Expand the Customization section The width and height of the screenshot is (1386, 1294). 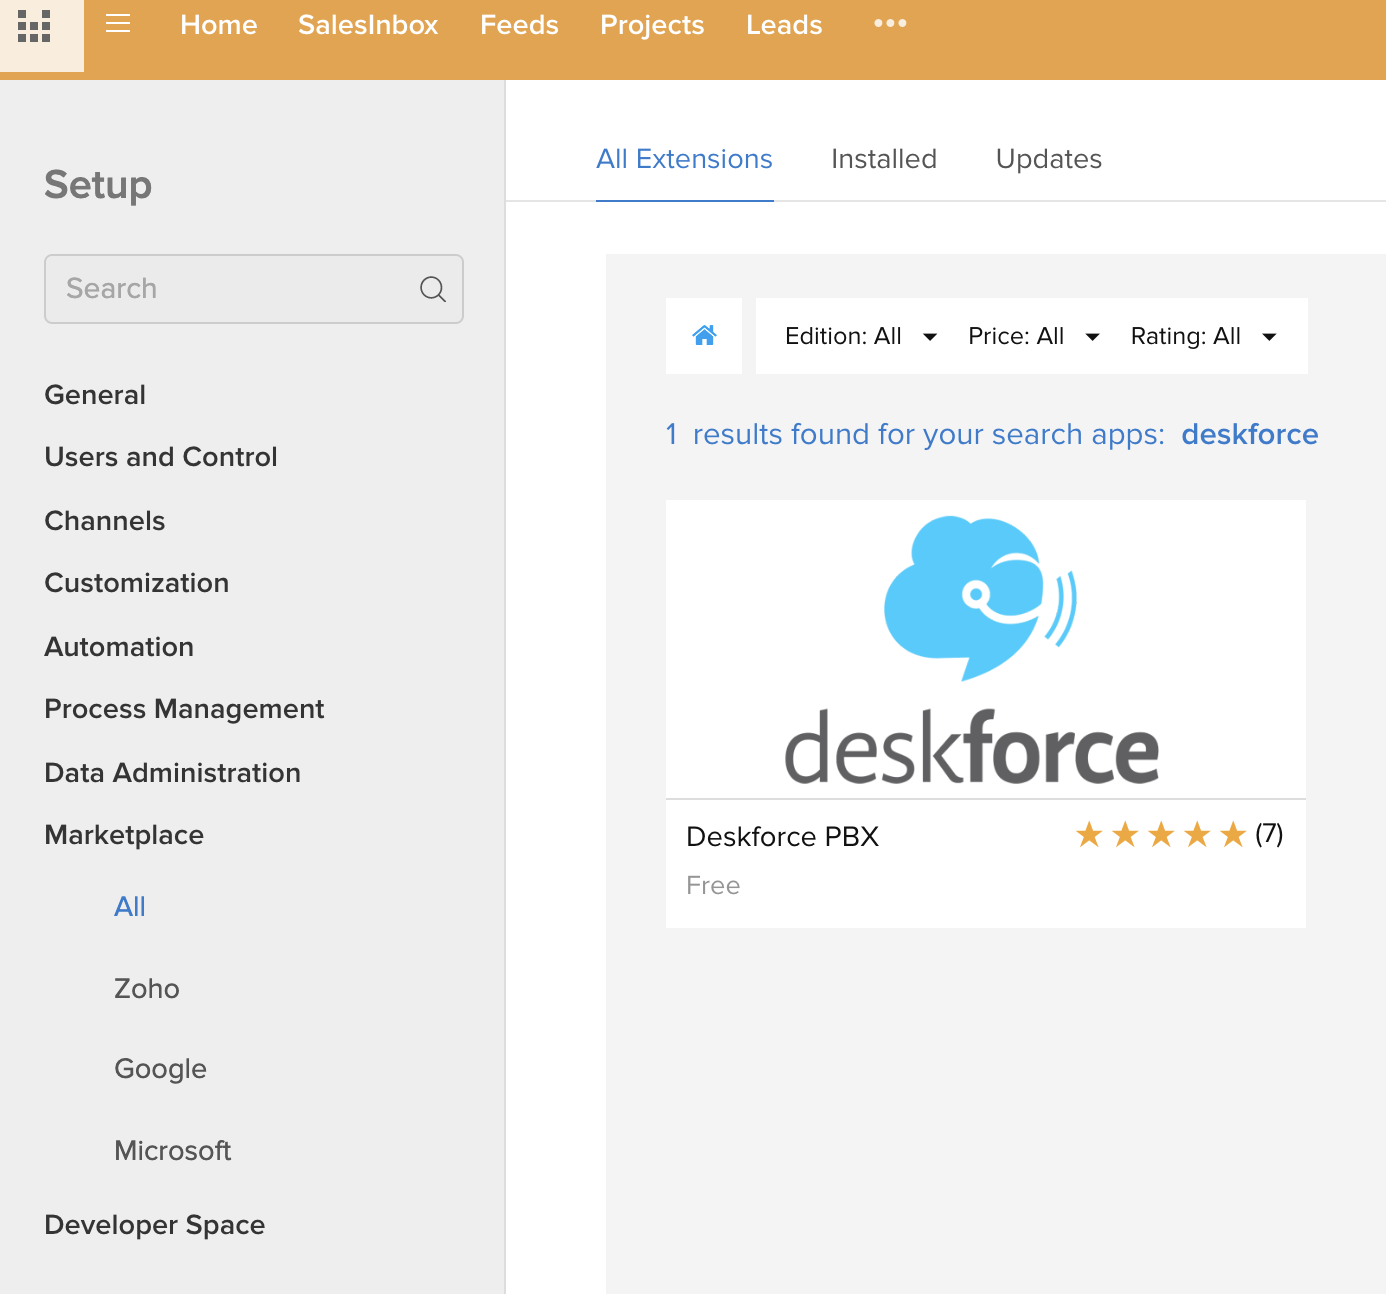(x=137, y=583)
